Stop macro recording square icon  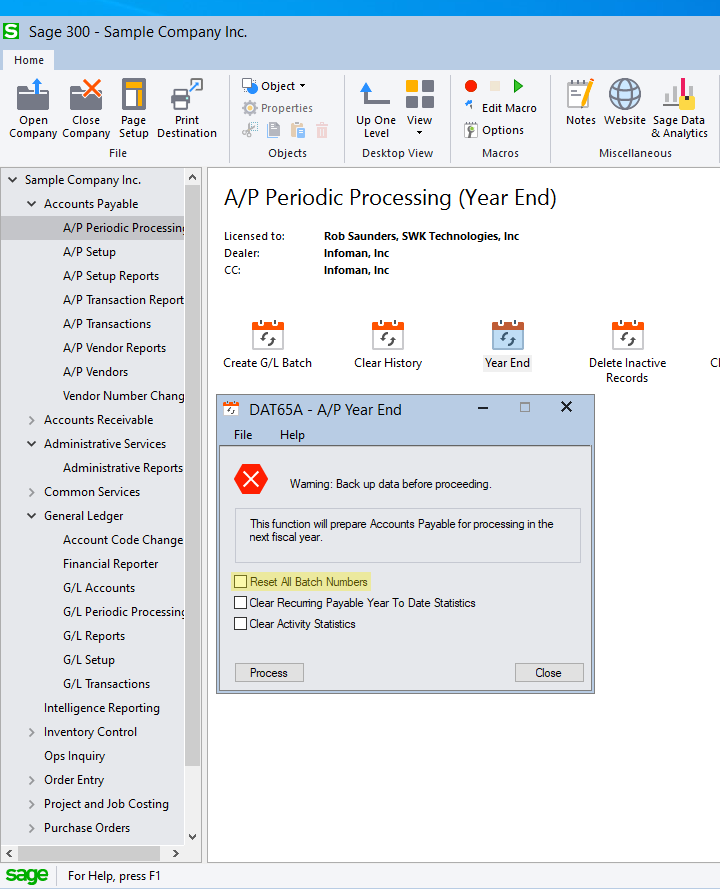tap(495, 86)
